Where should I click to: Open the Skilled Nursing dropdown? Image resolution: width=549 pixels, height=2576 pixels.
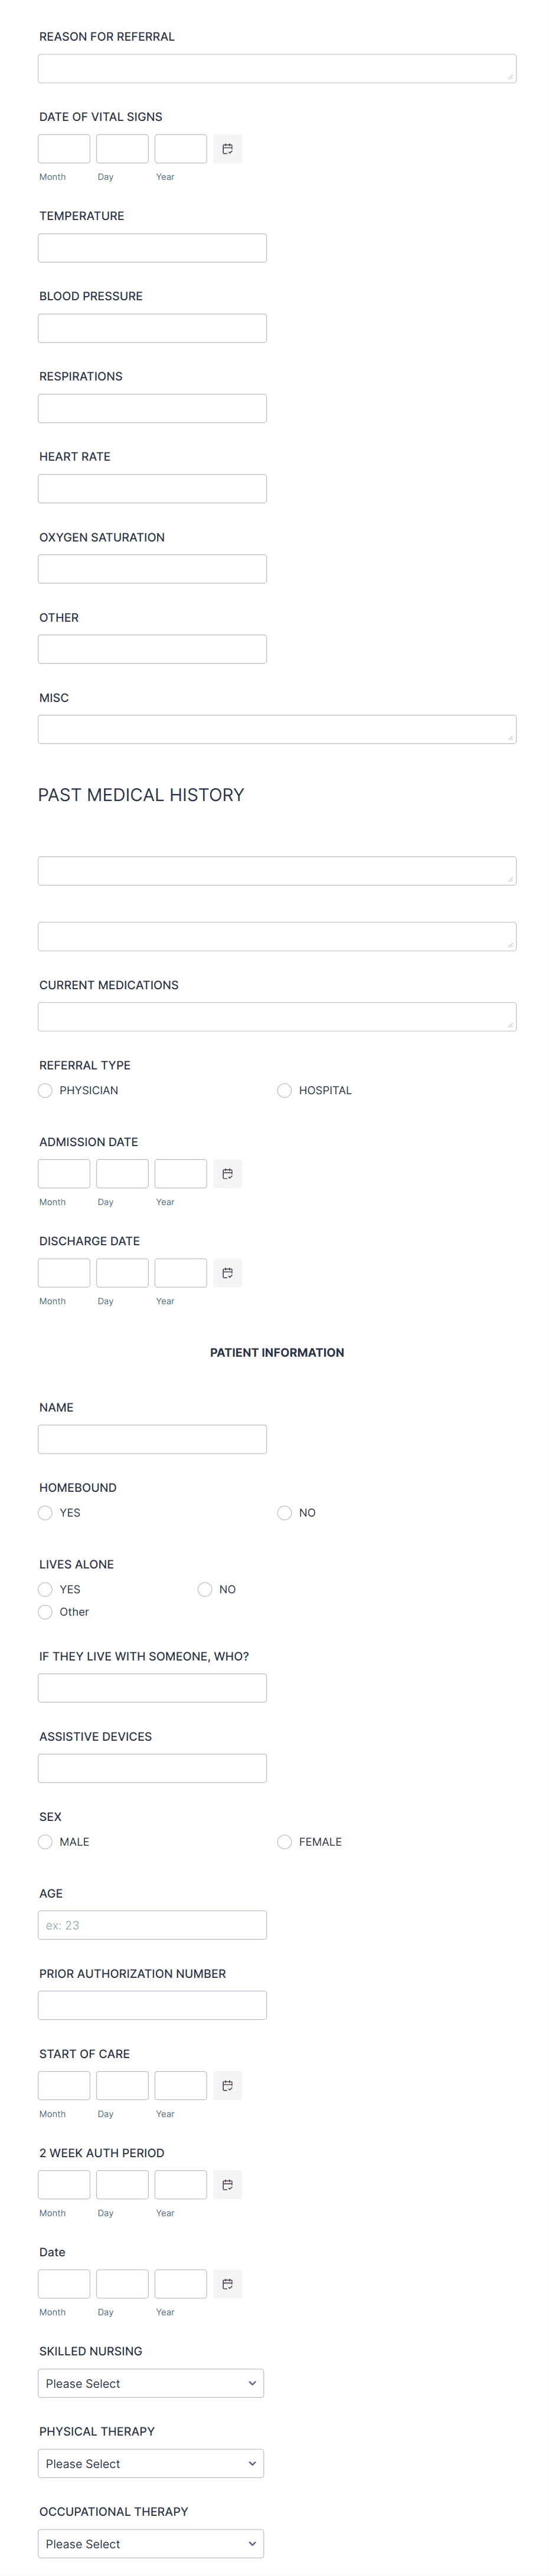150,2383
